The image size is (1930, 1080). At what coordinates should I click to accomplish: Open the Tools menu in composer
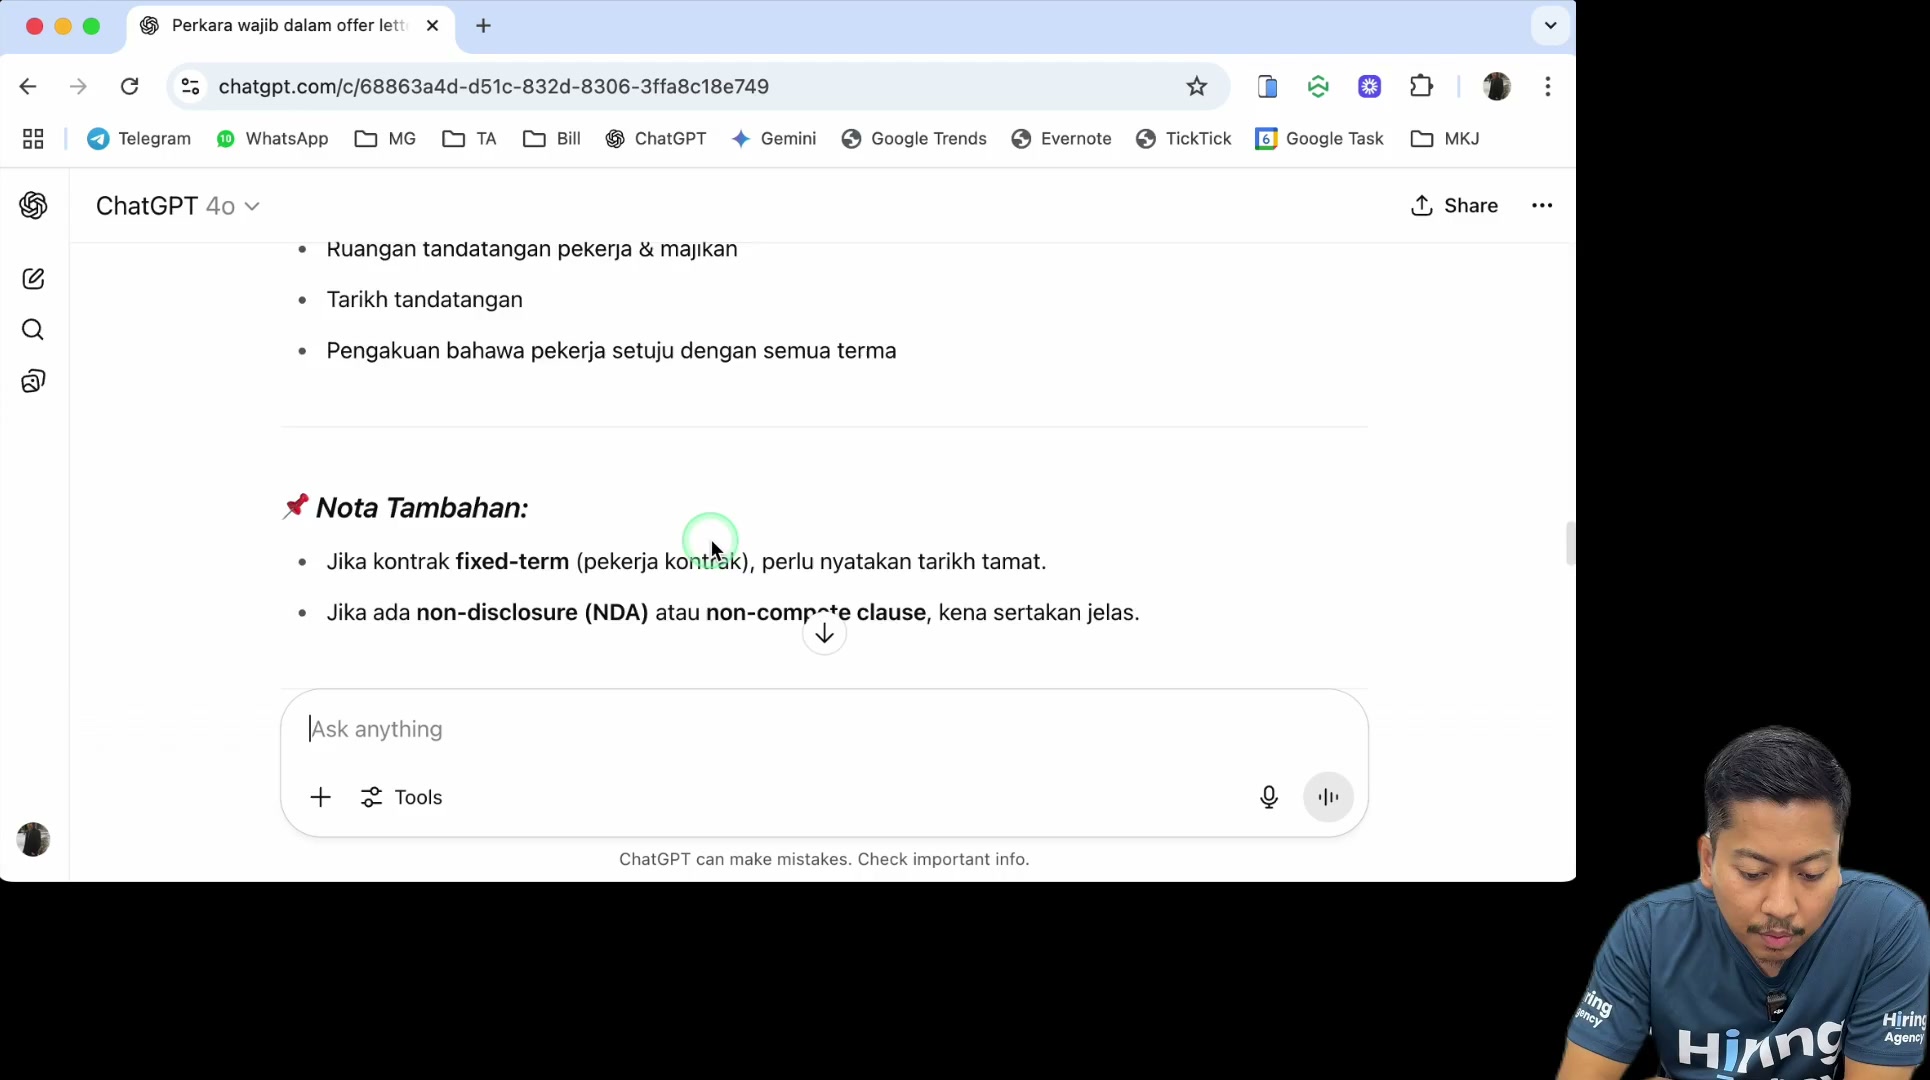click(x=402, y=797)
